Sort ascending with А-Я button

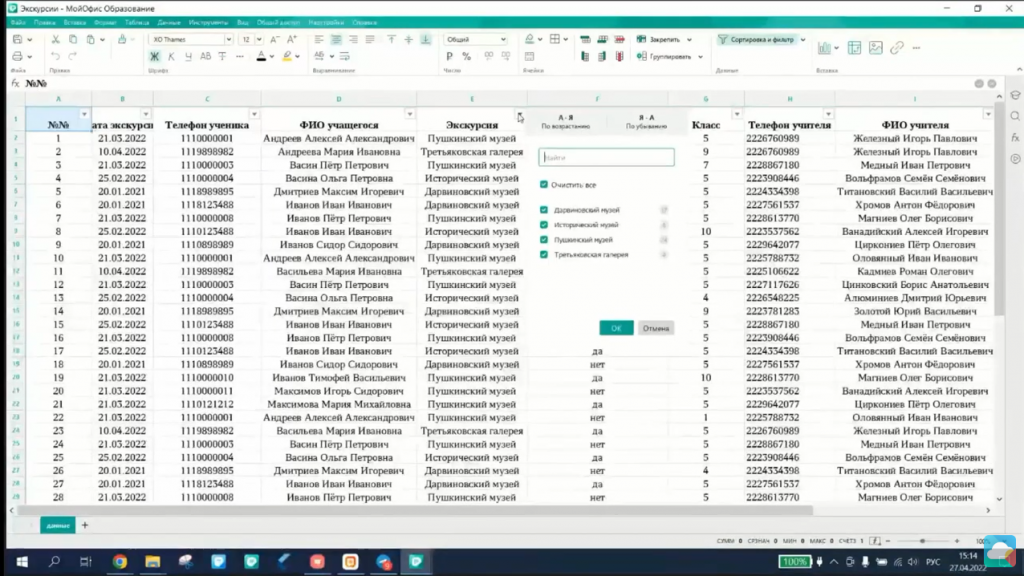[x=566, y=121]
